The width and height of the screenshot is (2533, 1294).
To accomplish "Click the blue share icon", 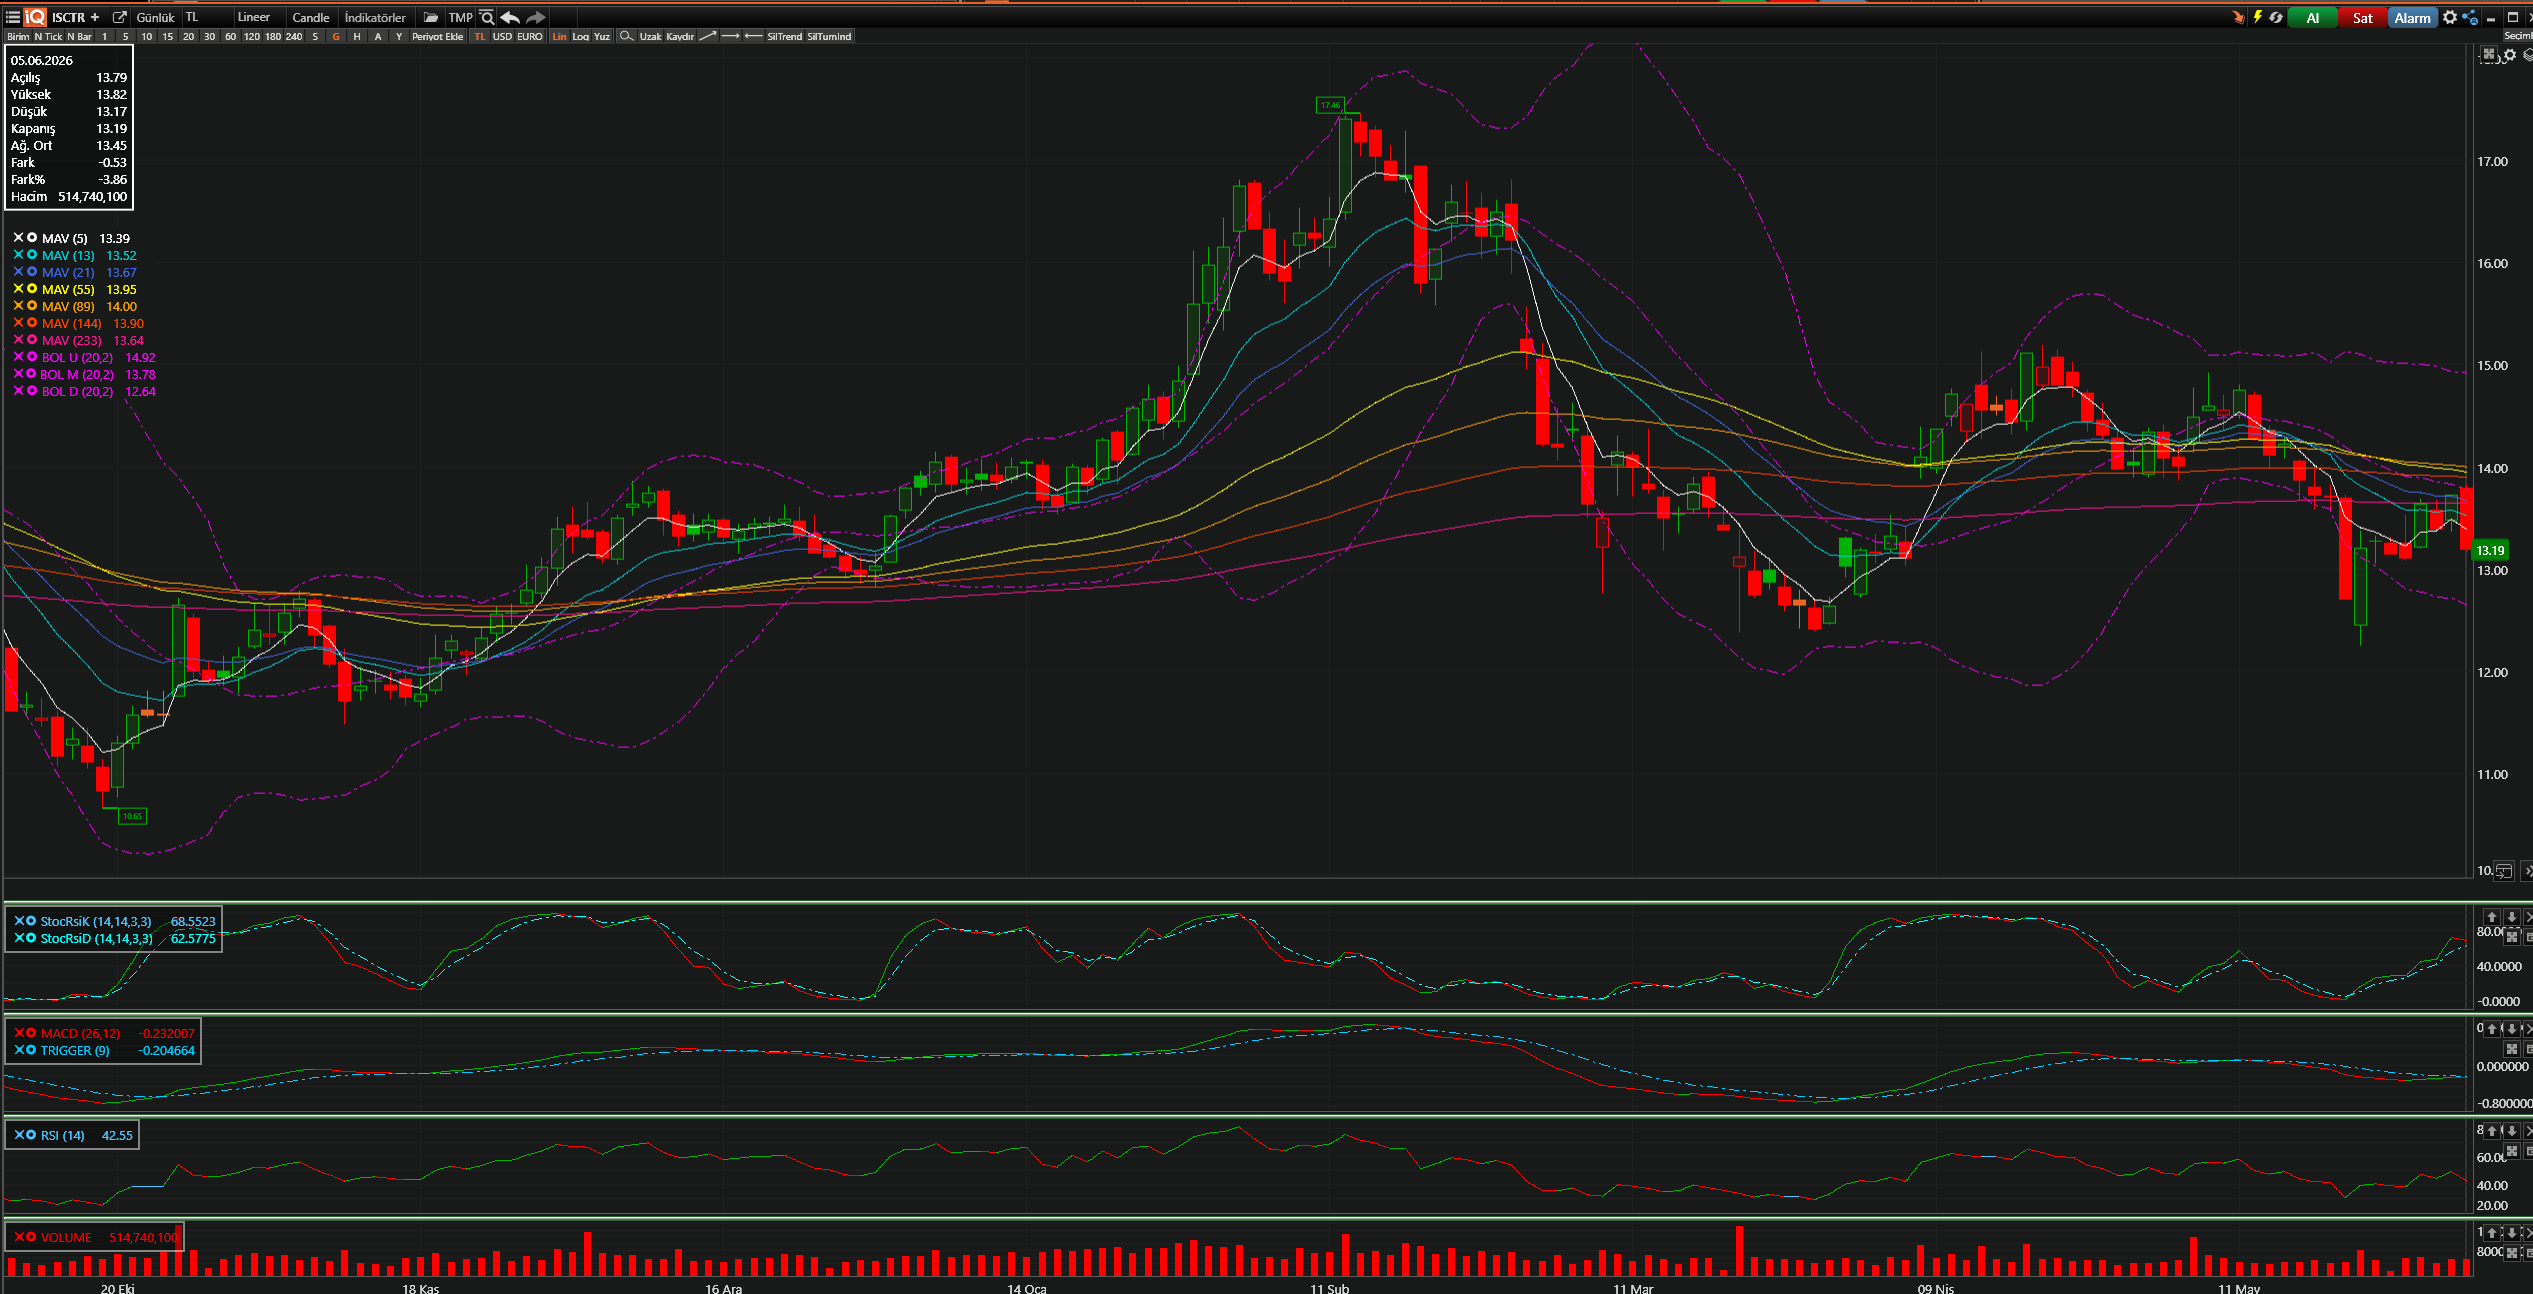I will 2470,17.
